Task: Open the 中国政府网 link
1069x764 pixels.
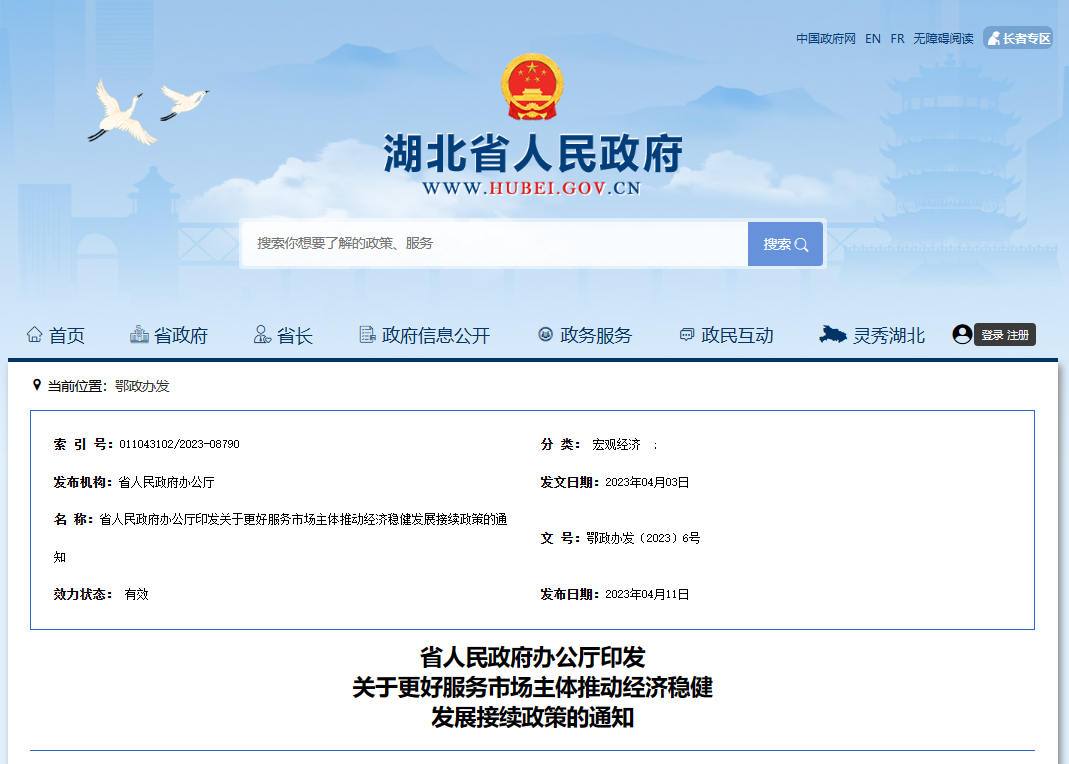Action: tap(826, 39)
